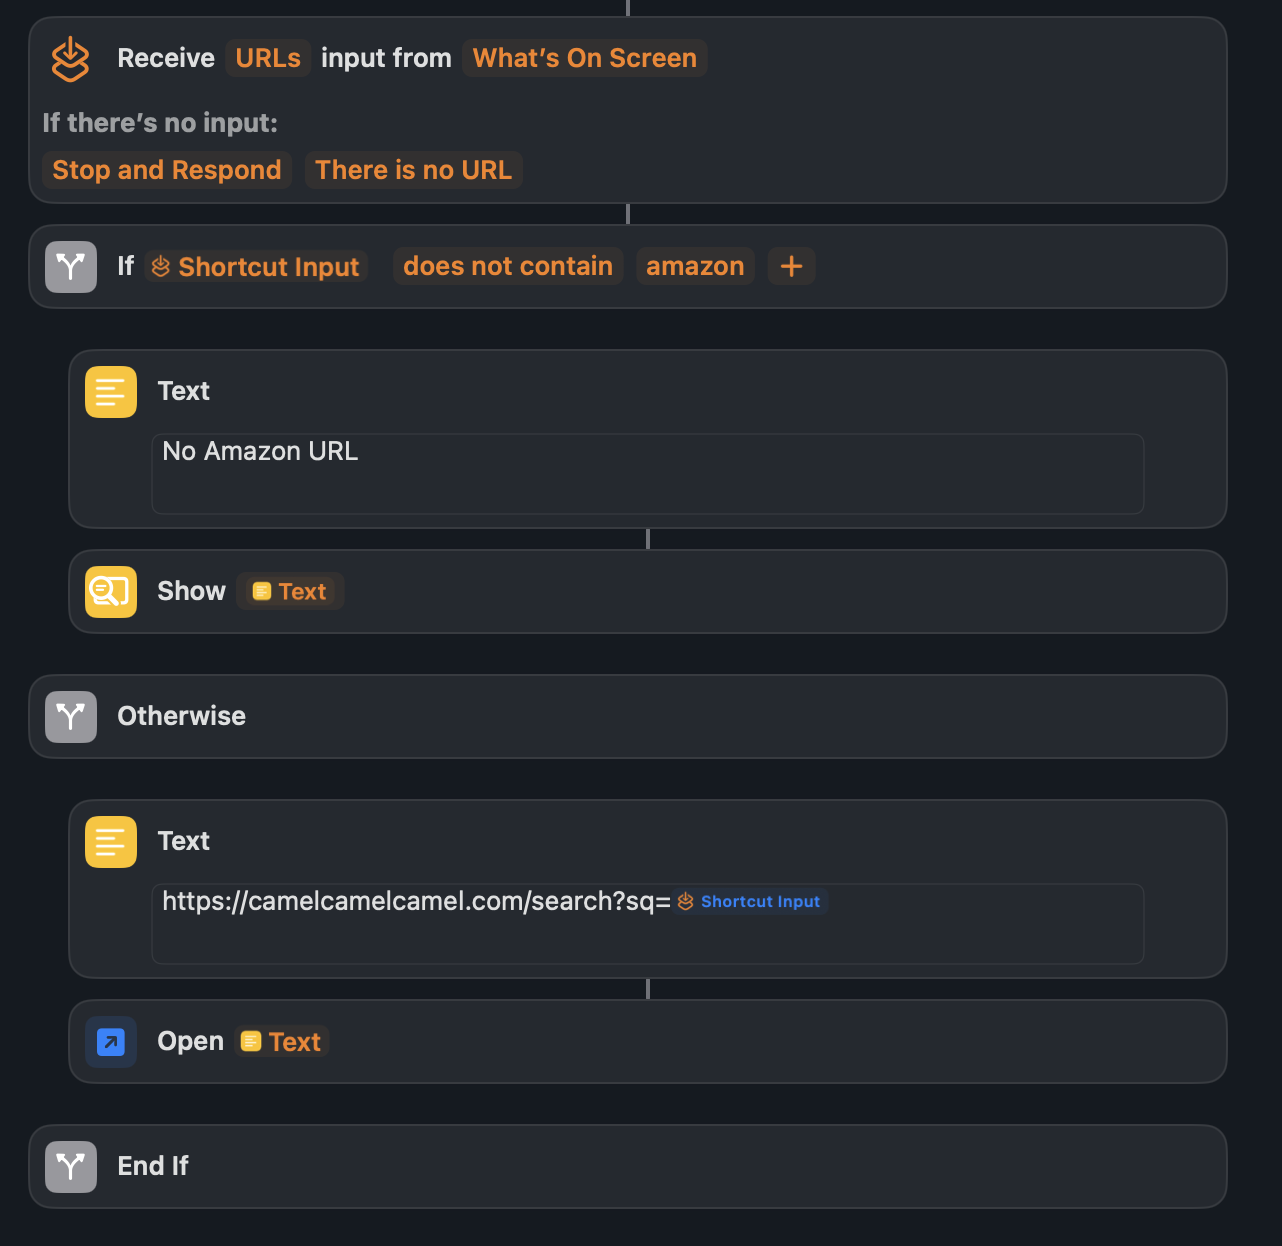Change the What's On Screen input source
This screenshot has height=1246, width=1282.
(x=584, y=59)
